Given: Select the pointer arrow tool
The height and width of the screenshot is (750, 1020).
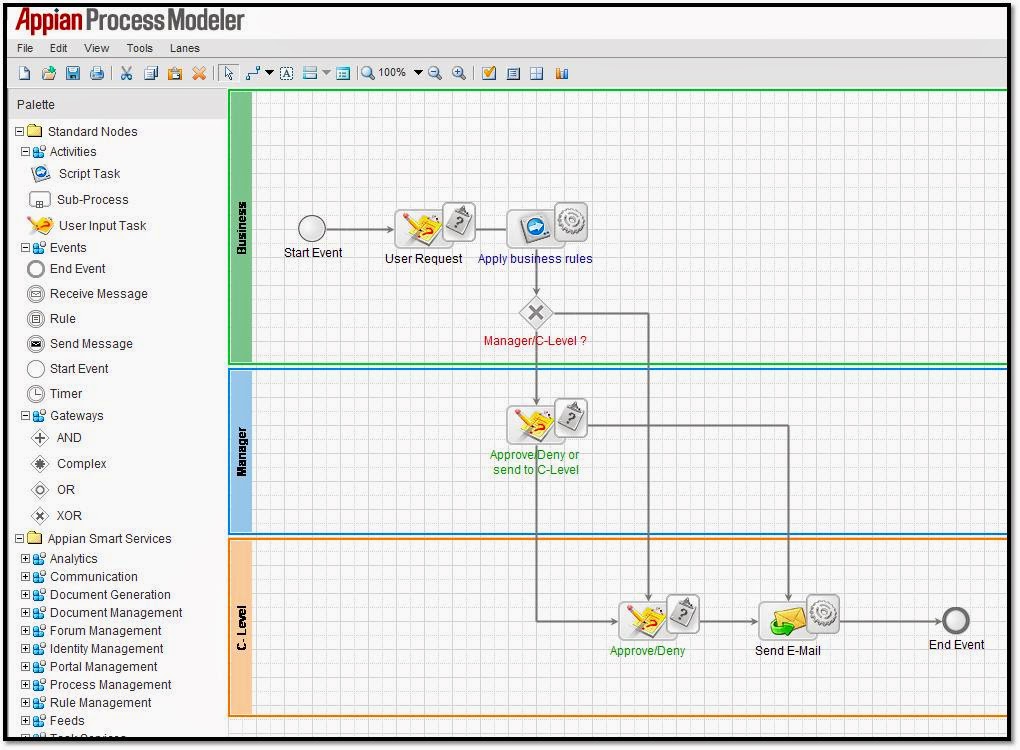Looking at the screenshot, I should tap(228, 74).
